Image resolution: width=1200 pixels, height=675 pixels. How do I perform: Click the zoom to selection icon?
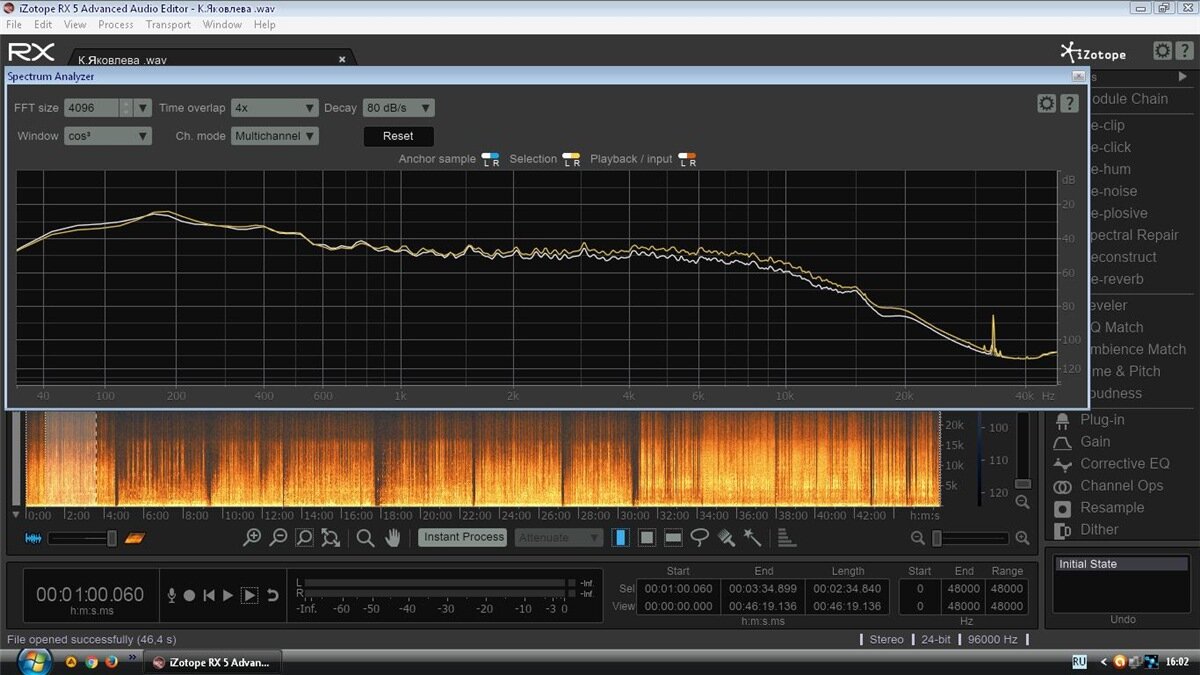(304, 537)
